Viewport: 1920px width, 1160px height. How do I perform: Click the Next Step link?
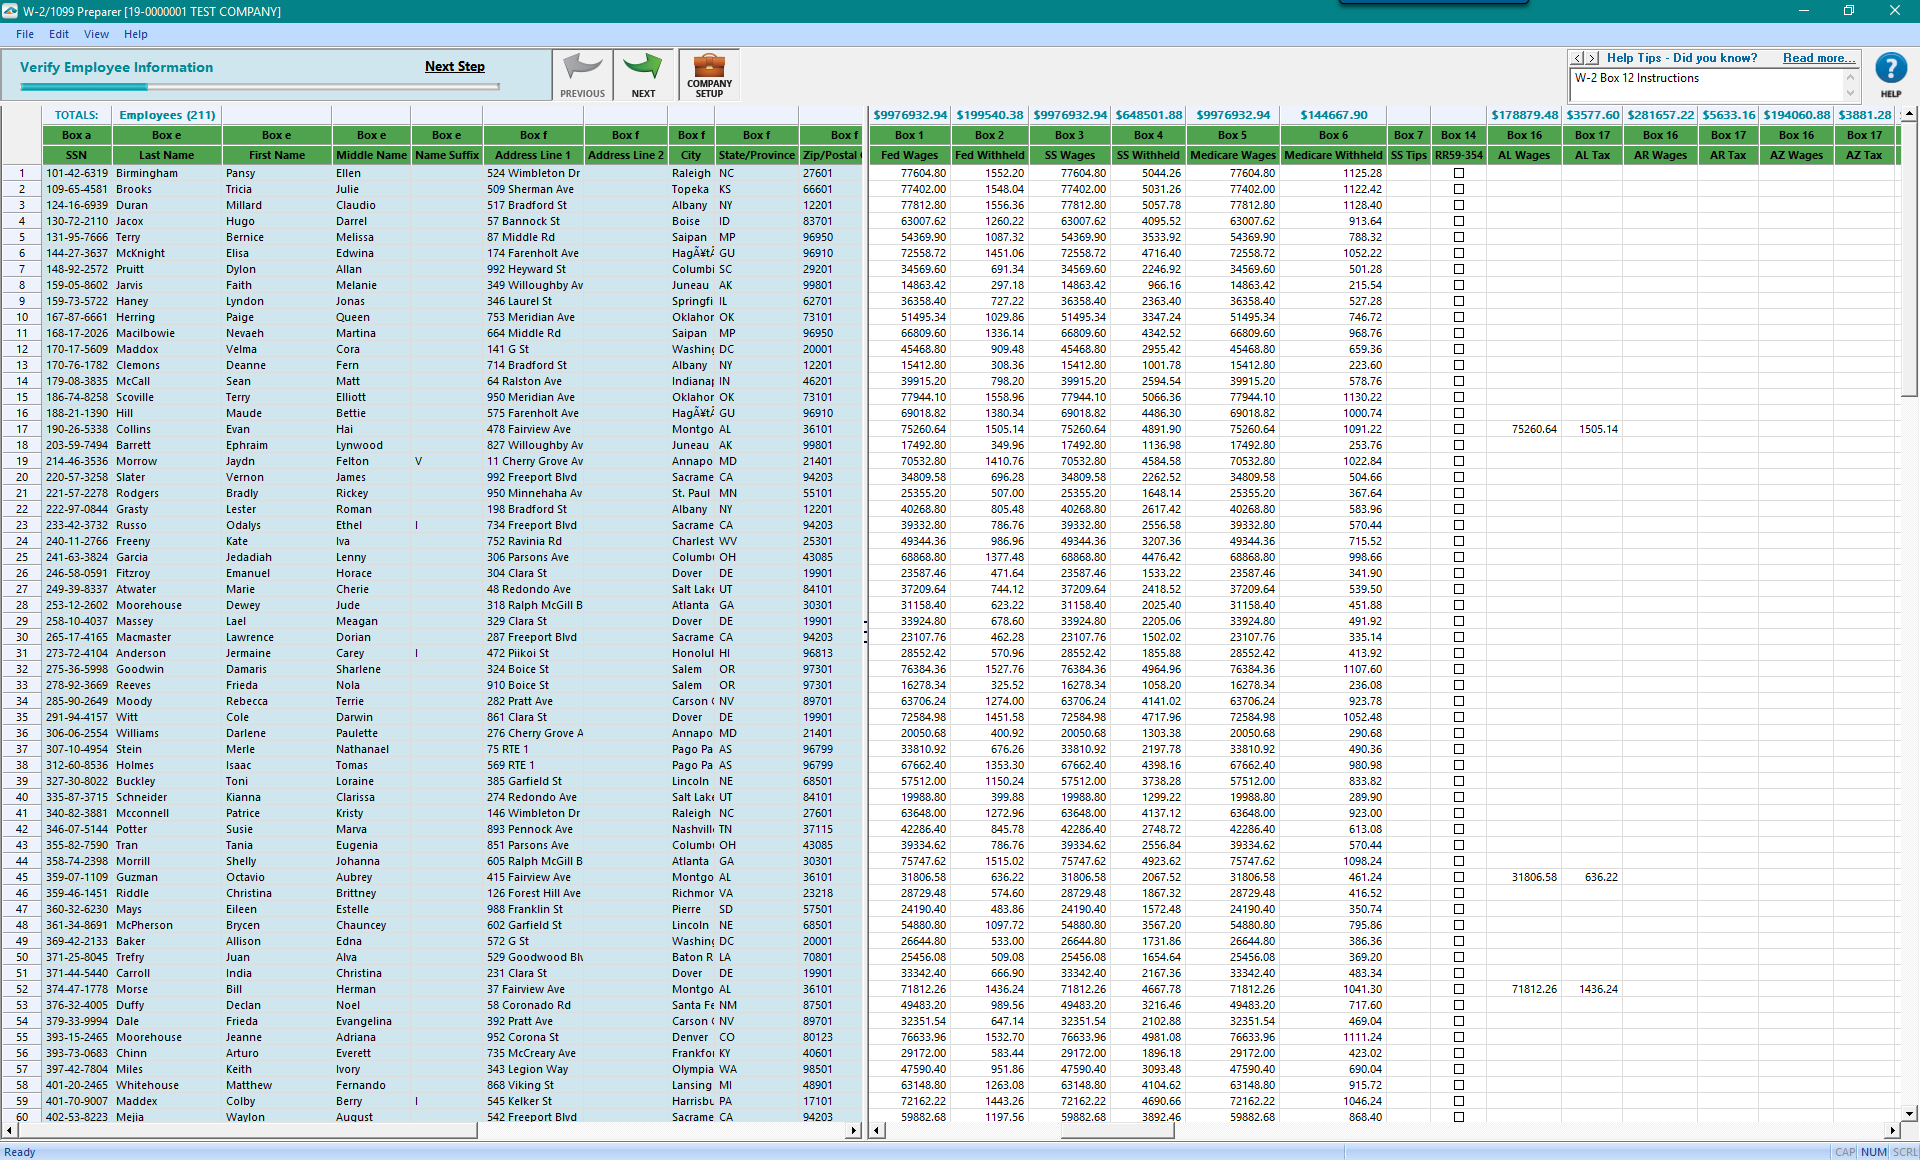point(454,66)
